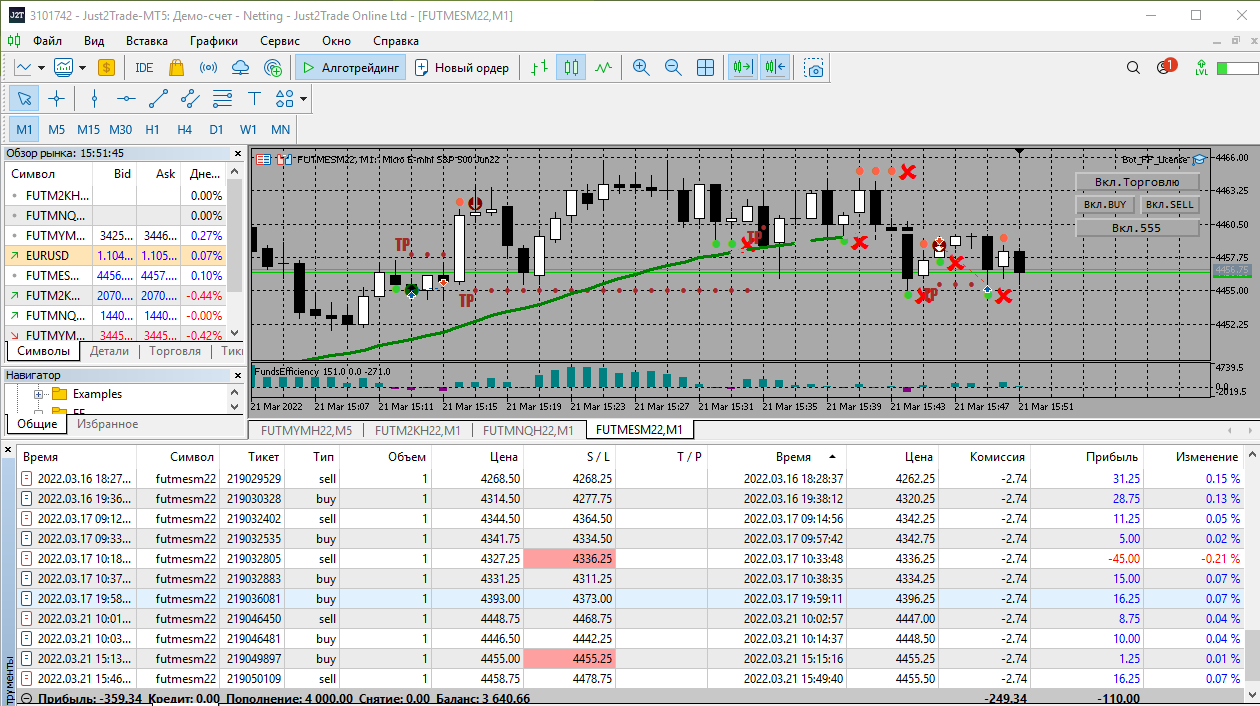This screenshot has height=706, width=1260.
Task: Select the EURUSD row in market watch
Action: pos(48,256)
